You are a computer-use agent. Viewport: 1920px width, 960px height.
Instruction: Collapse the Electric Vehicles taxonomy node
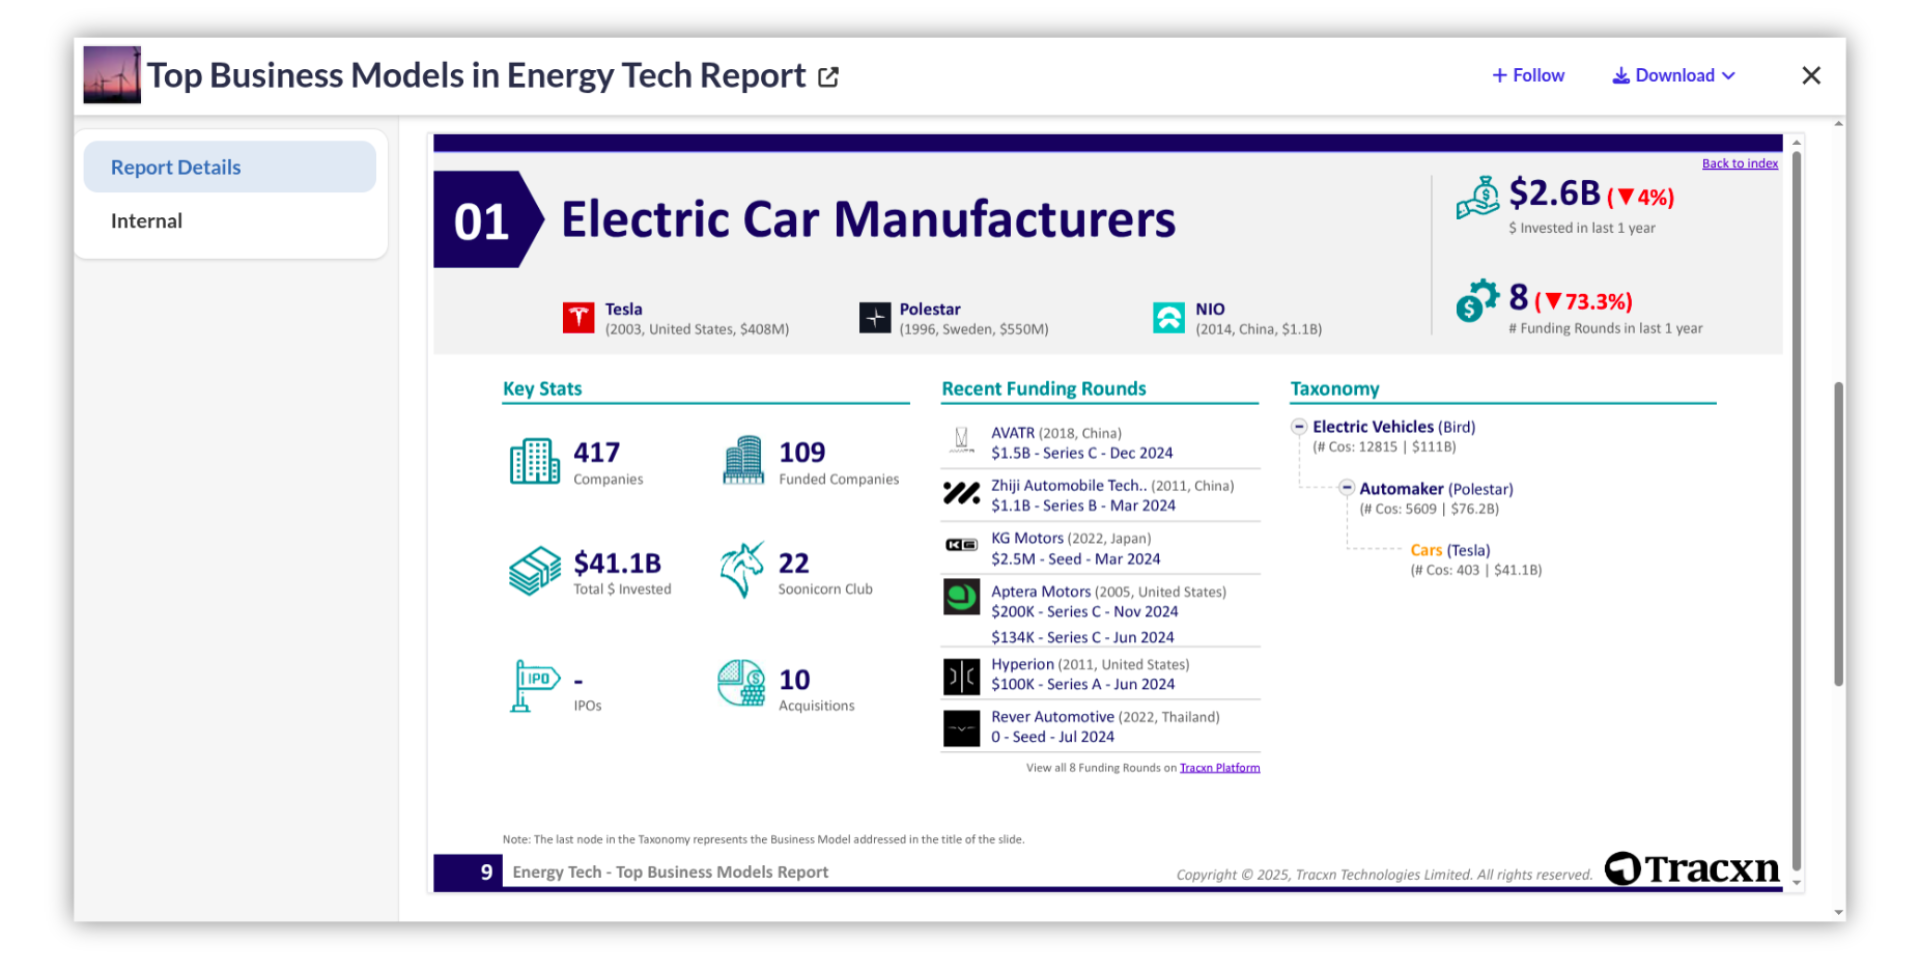(x=1299, y=427)
